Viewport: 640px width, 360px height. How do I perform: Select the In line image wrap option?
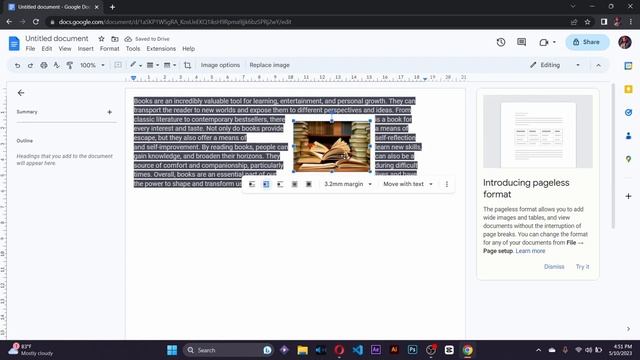(x=252, y=184)
